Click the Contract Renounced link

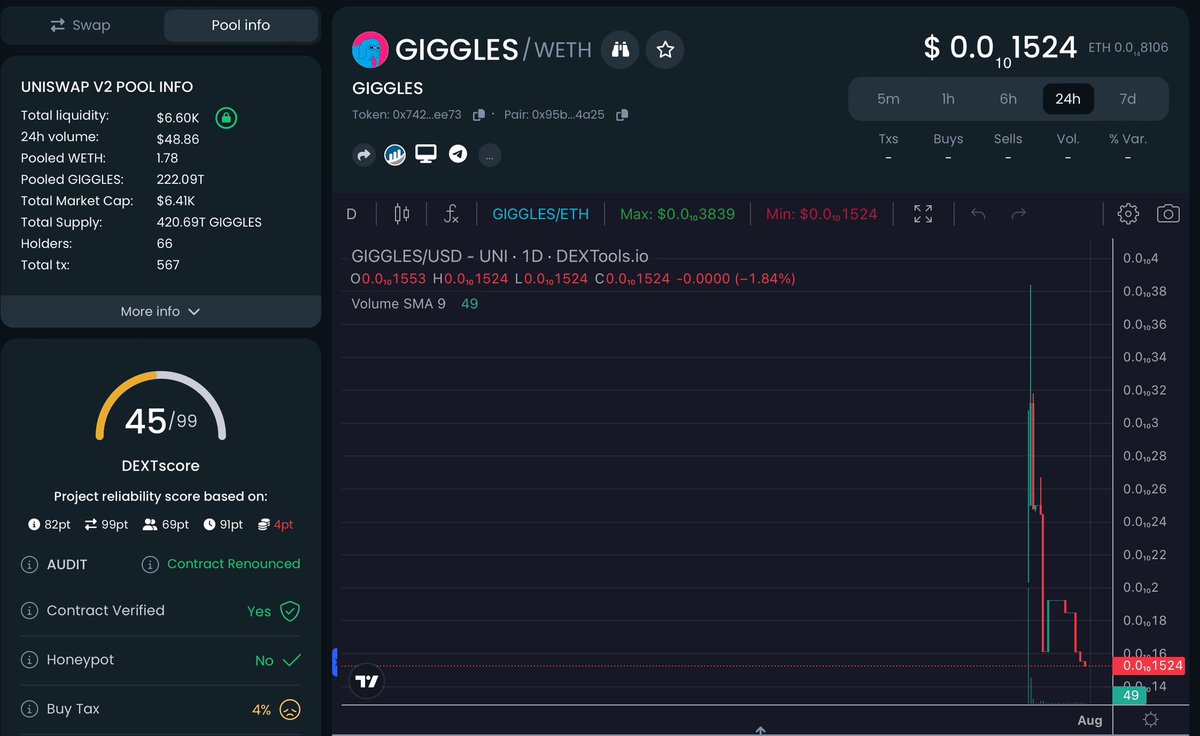pyautogui.click(x=233, y=564)
